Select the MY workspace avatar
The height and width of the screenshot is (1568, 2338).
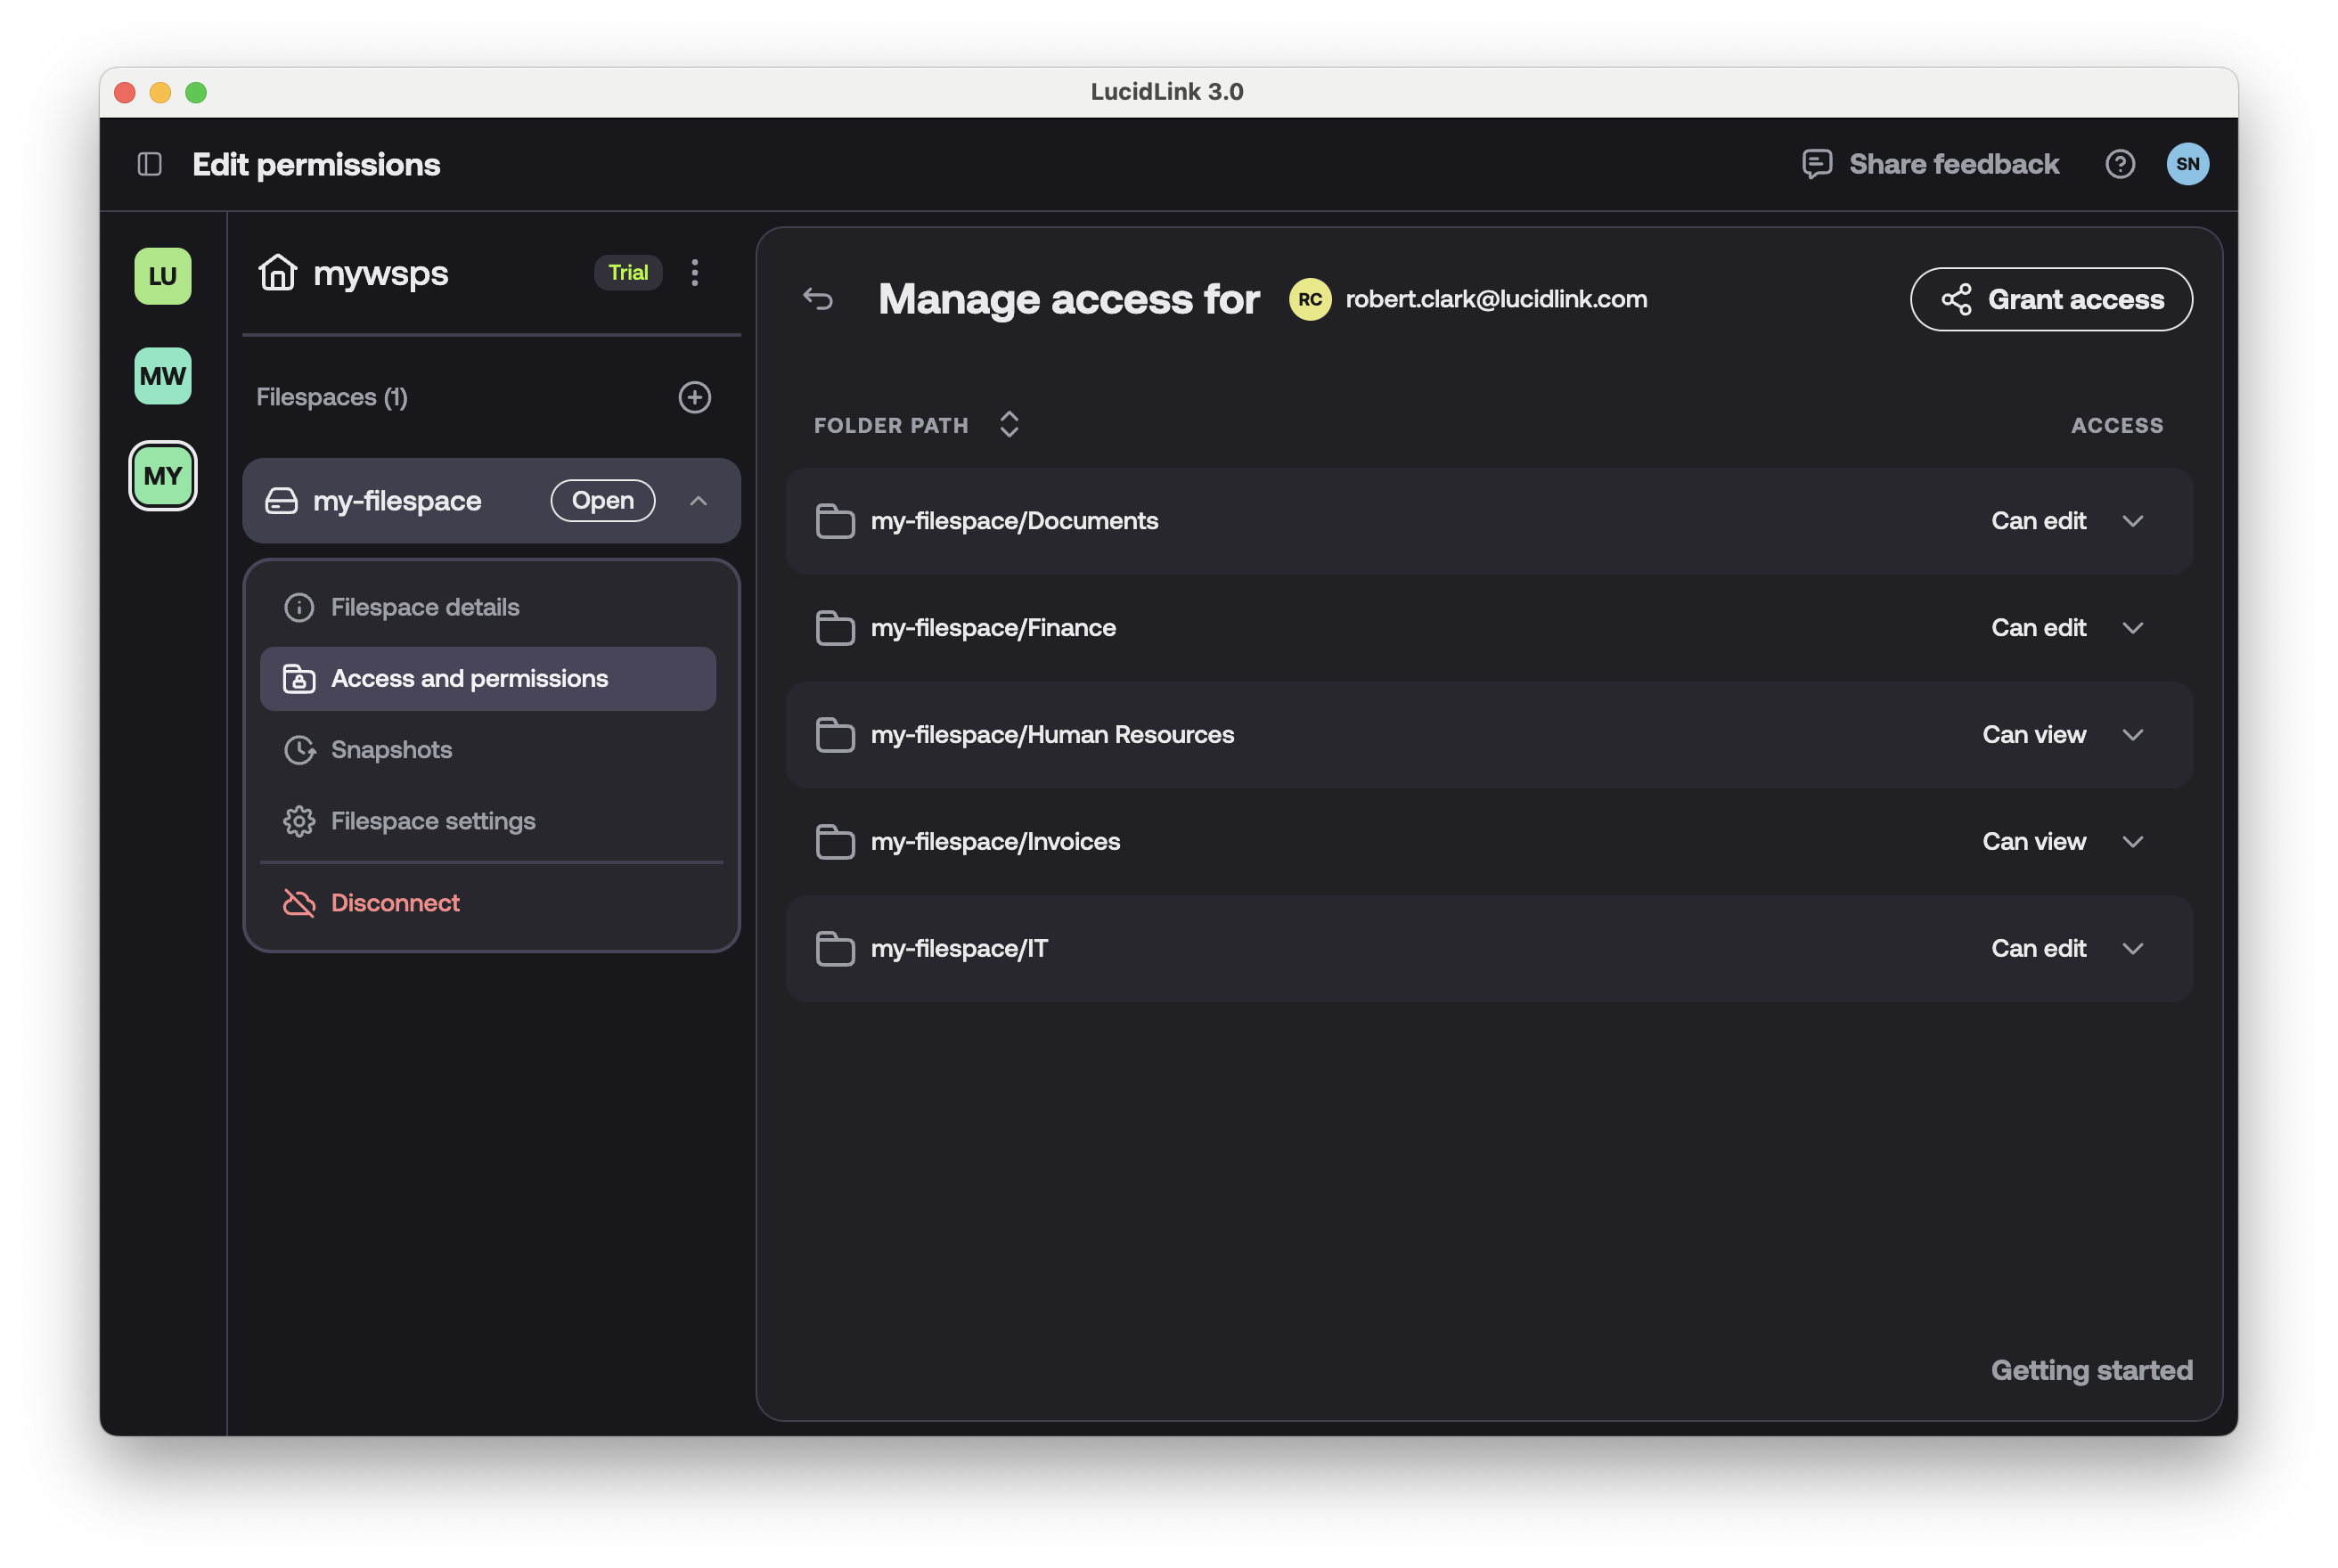[163, 476]
